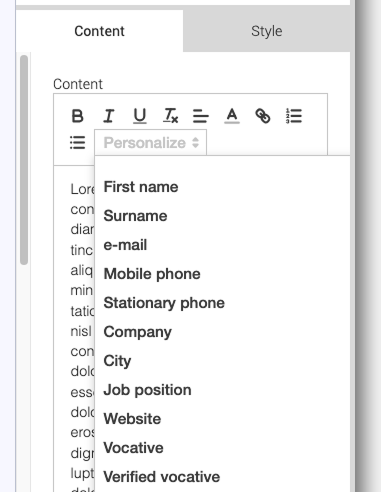The image size is (381, 492).
Task: Create a numbered list
Action: [294, 116]
